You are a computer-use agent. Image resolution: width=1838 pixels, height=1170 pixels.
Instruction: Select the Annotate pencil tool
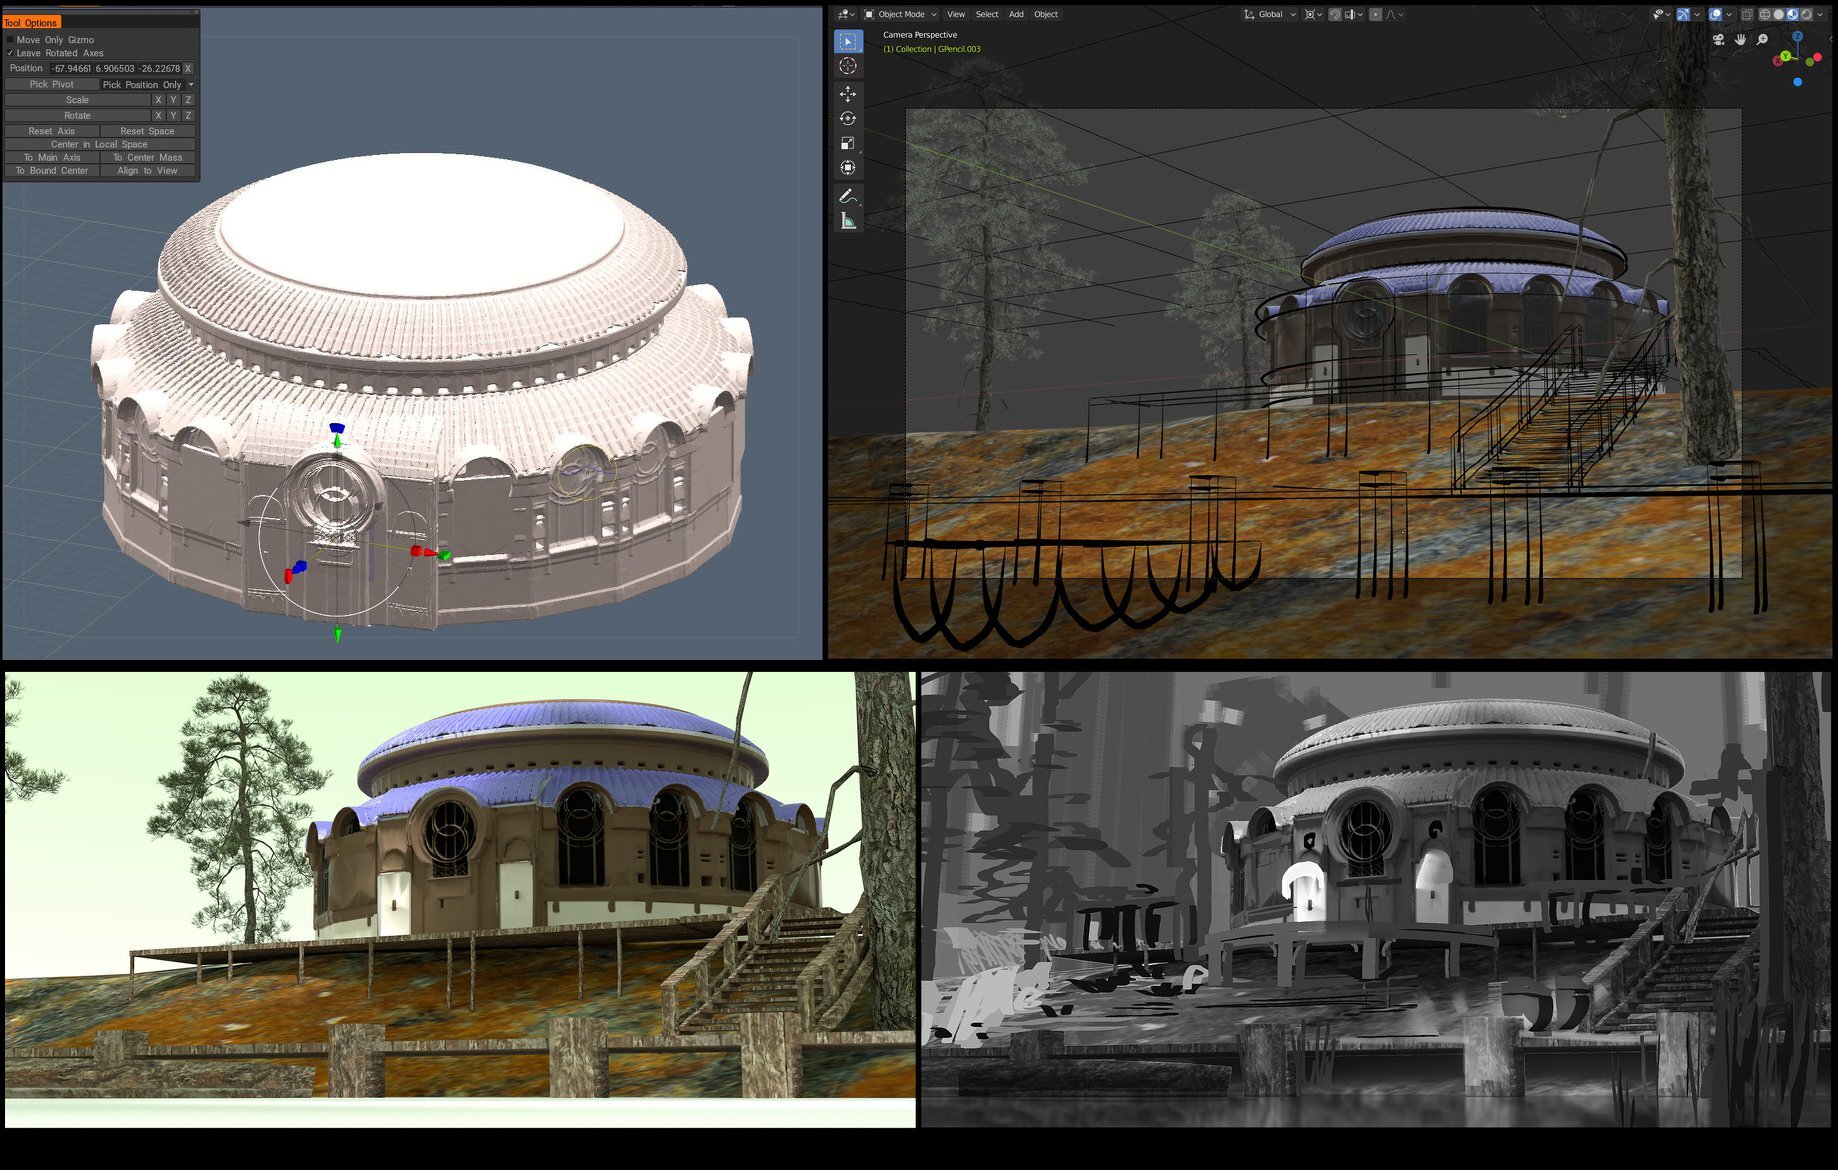tap(848, 196)
